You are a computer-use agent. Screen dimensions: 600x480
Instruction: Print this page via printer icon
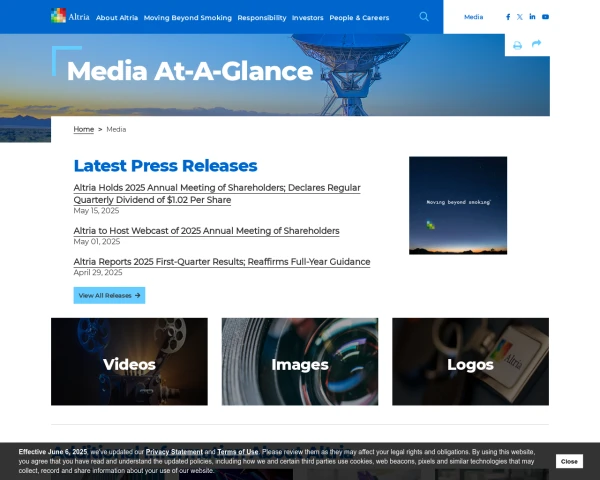517,46
